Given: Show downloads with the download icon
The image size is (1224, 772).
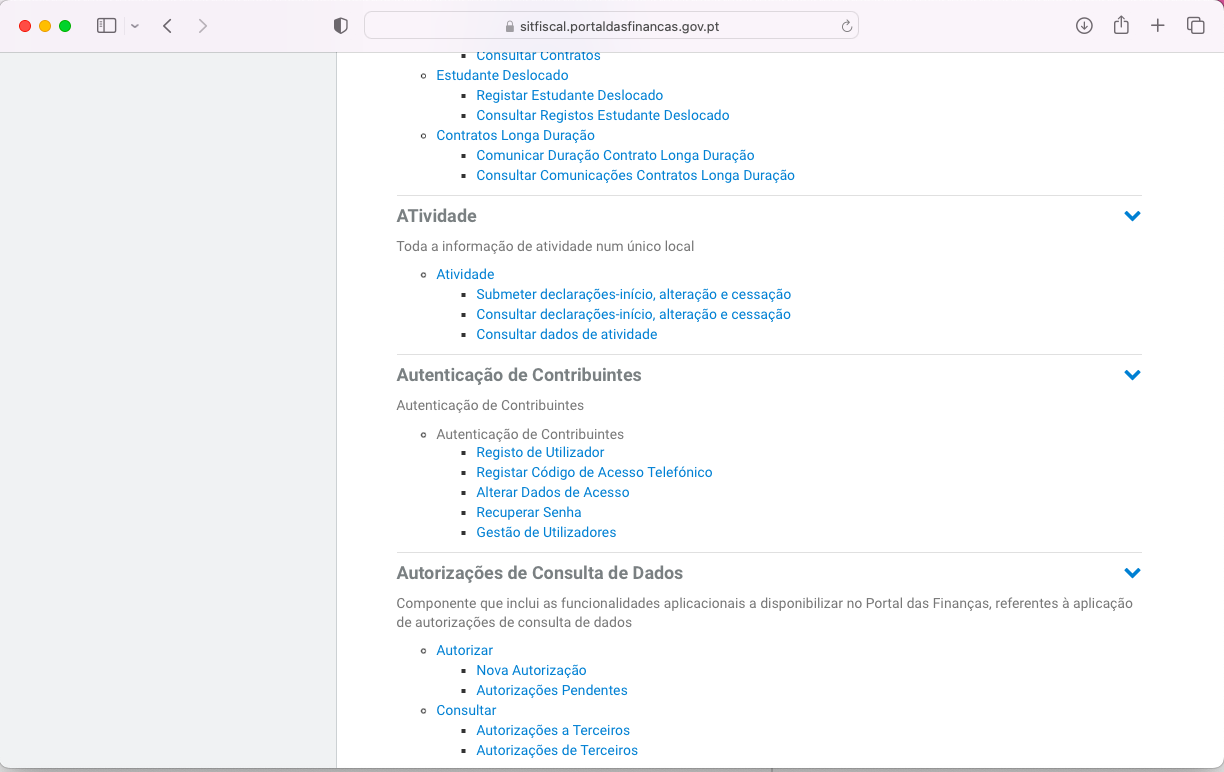Looking at the screenshot, I should point(1084,26).
